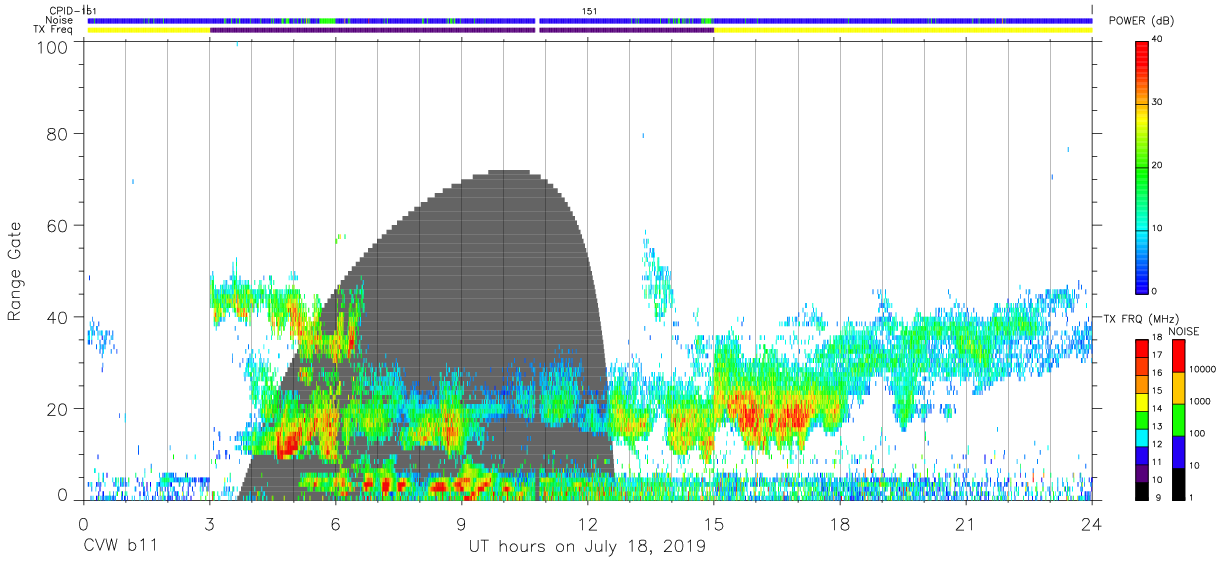This screenshot has width=1228, height=567.
Task: Select the cyan 12–13 MHz TX FRQ swatch
Action: (1141, 437)
